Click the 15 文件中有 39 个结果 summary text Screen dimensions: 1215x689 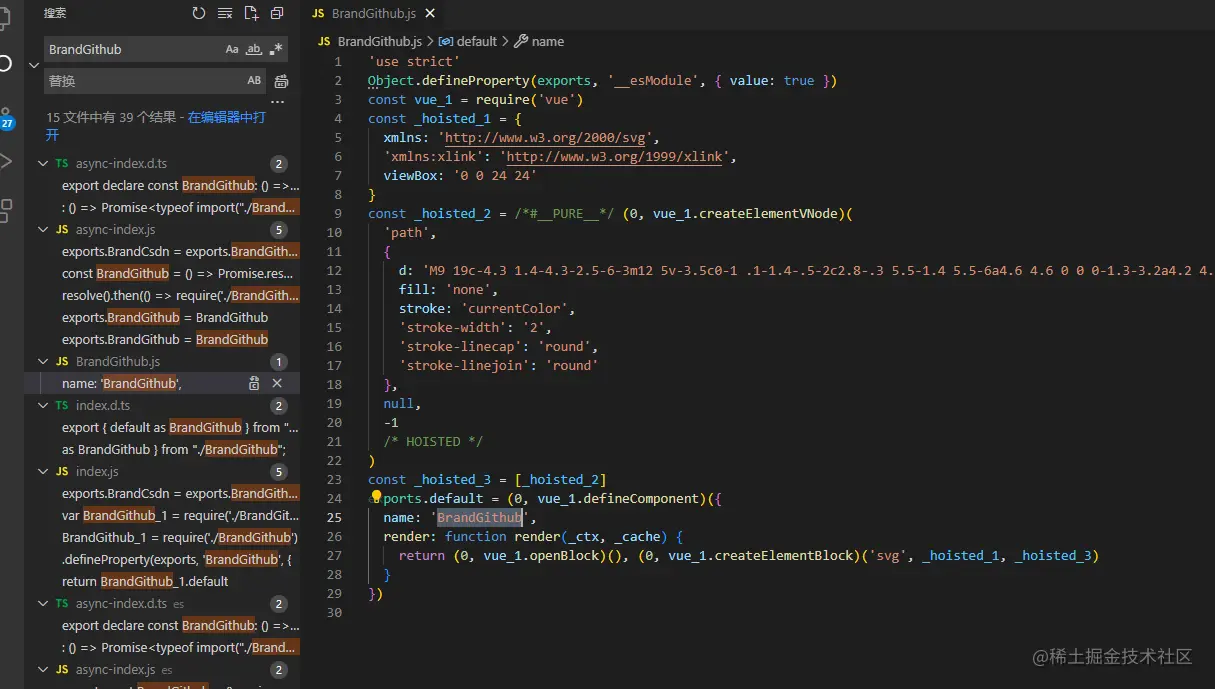(112, 117)
